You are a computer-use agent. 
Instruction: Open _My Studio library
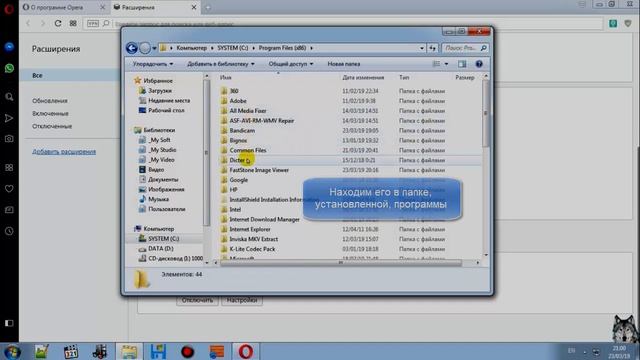tap(162, 150)
